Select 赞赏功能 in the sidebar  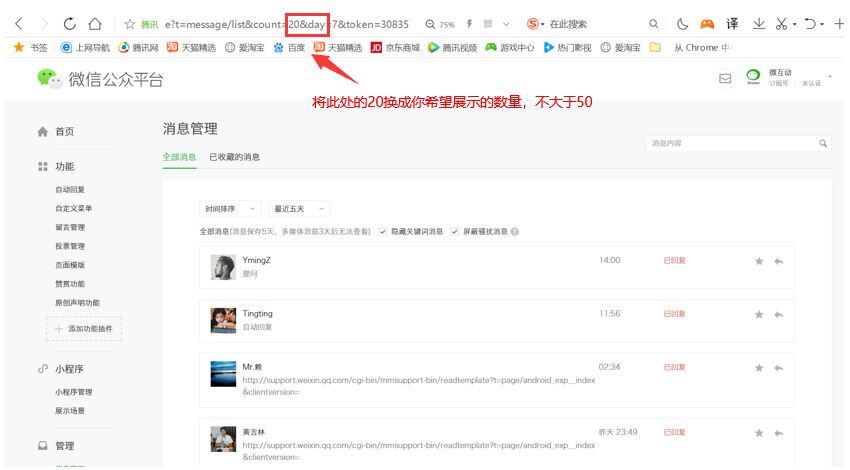(70, 284)
